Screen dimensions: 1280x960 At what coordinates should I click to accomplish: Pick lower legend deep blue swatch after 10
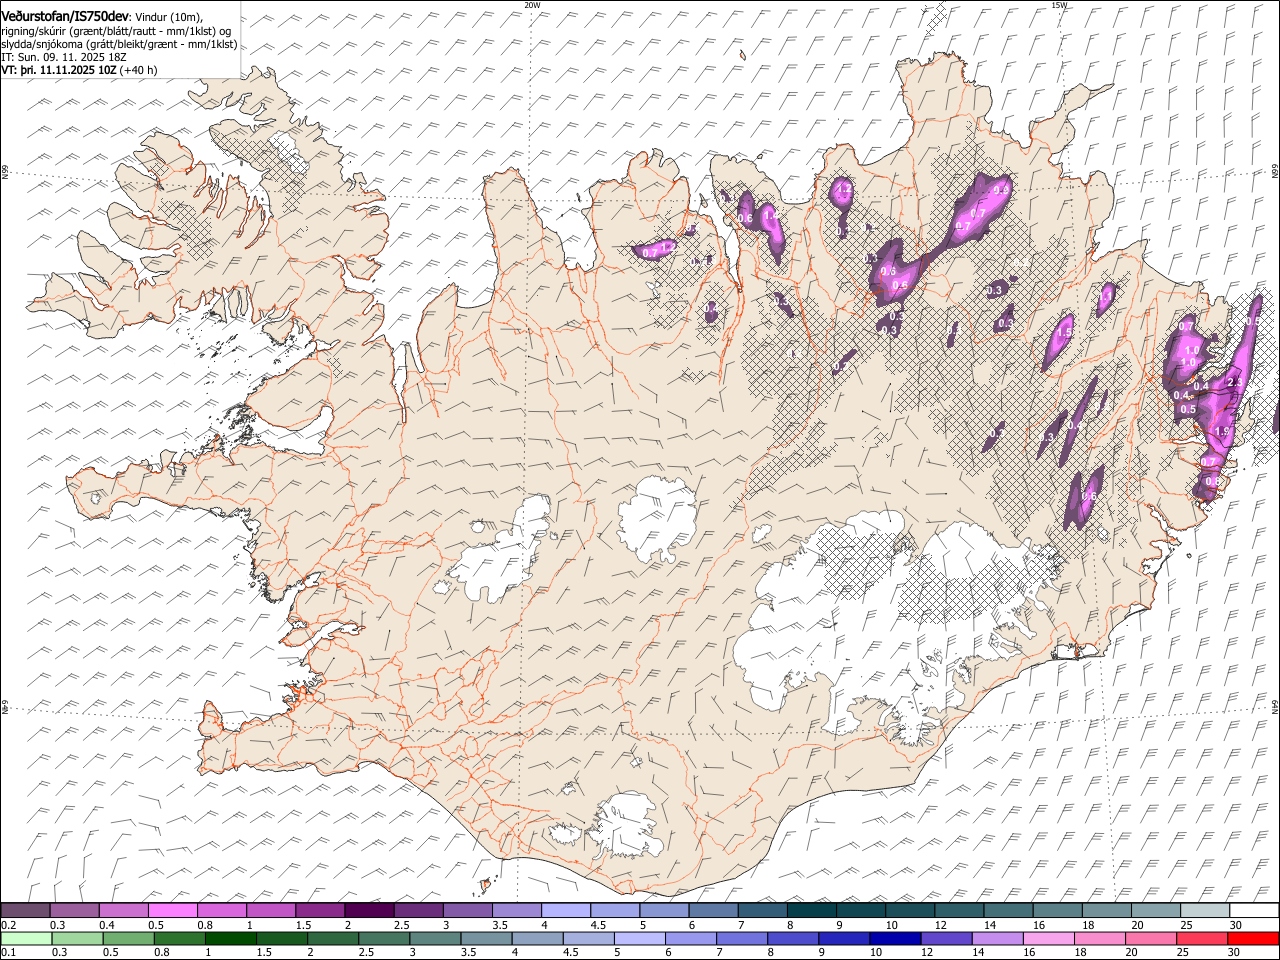894,938
